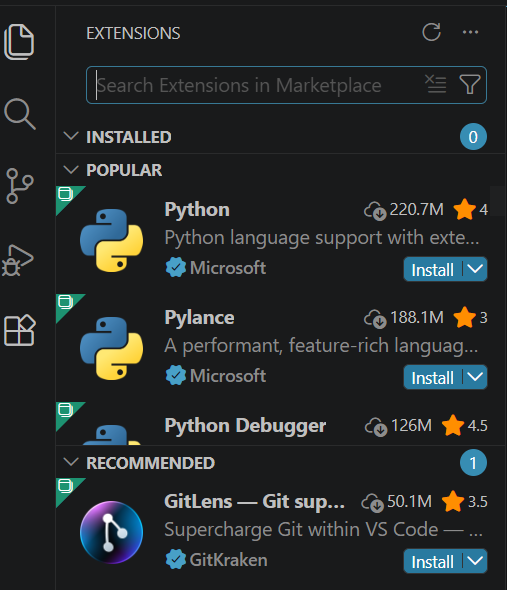The image size is (507, 590).
Task: Click the GitKraken publisher name
Action: (228, 560)
